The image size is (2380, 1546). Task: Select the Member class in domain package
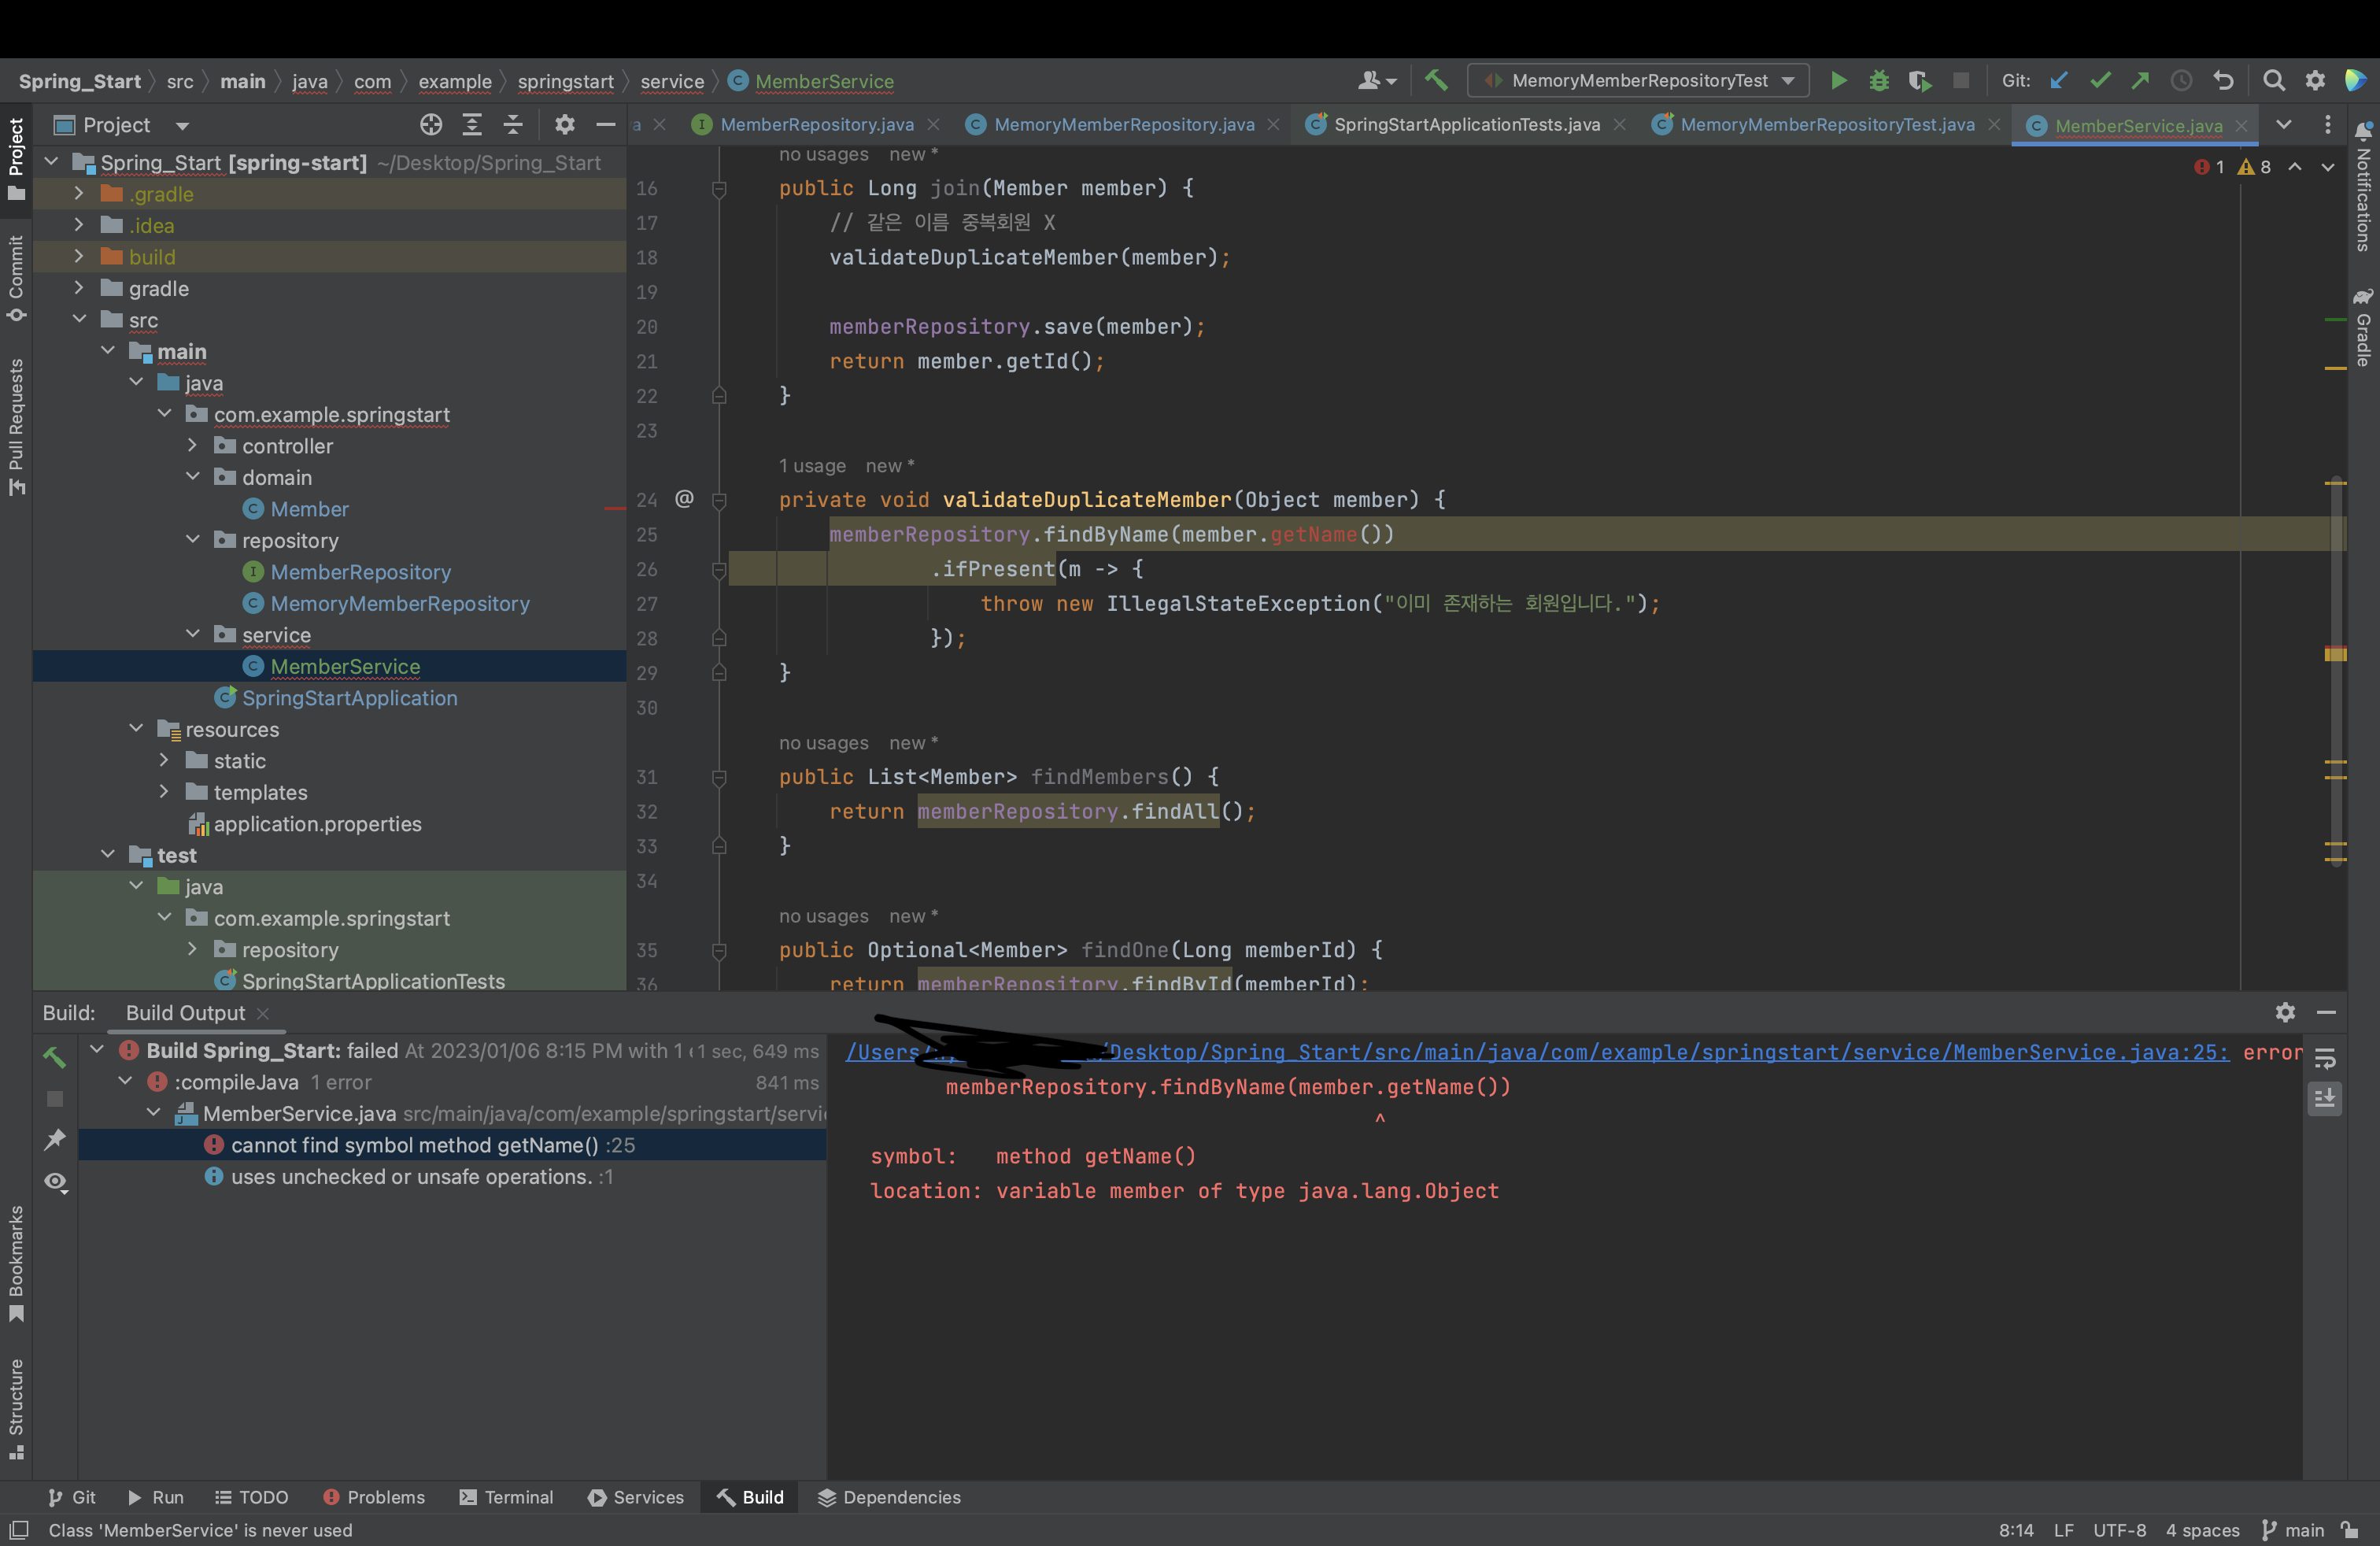pos(309,509)
